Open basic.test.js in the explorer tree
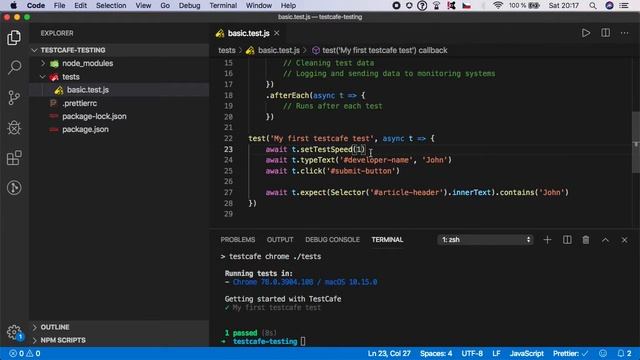This screenshot has height=360, width=640. coord(87,90)
